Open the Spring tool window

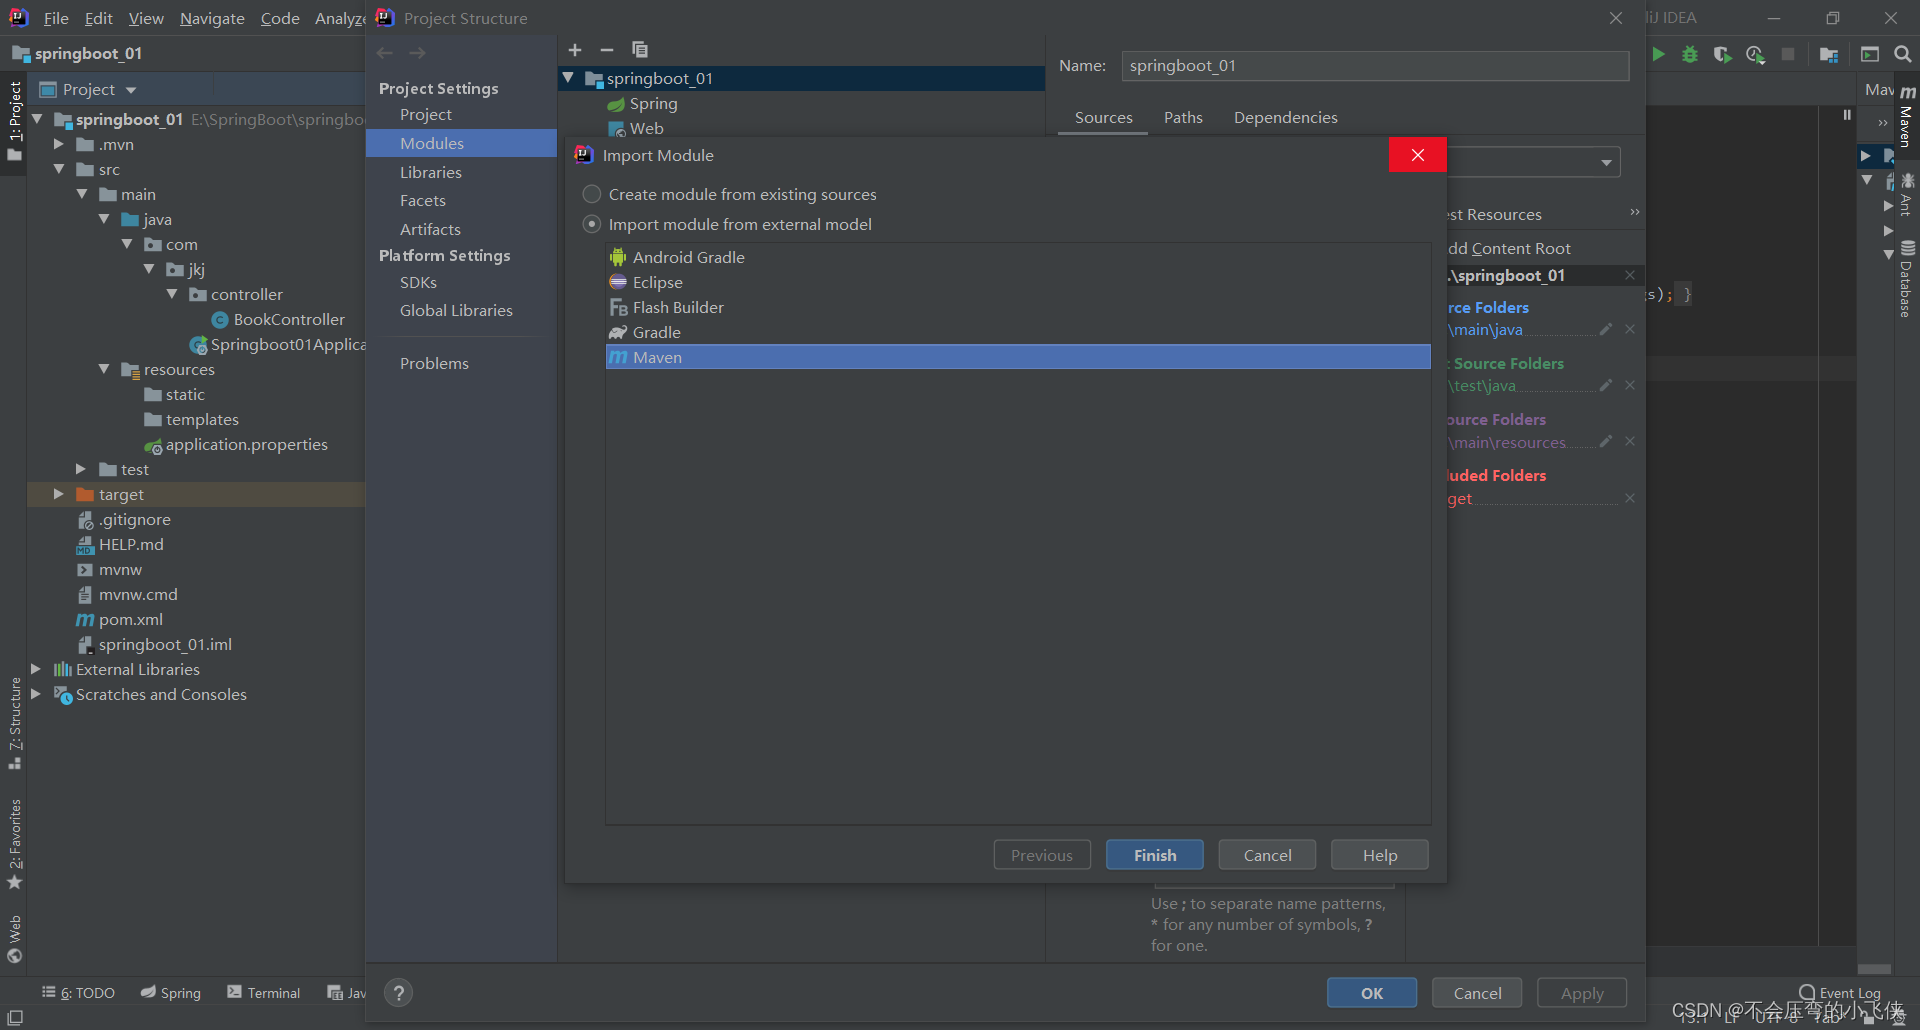(171, 993)
